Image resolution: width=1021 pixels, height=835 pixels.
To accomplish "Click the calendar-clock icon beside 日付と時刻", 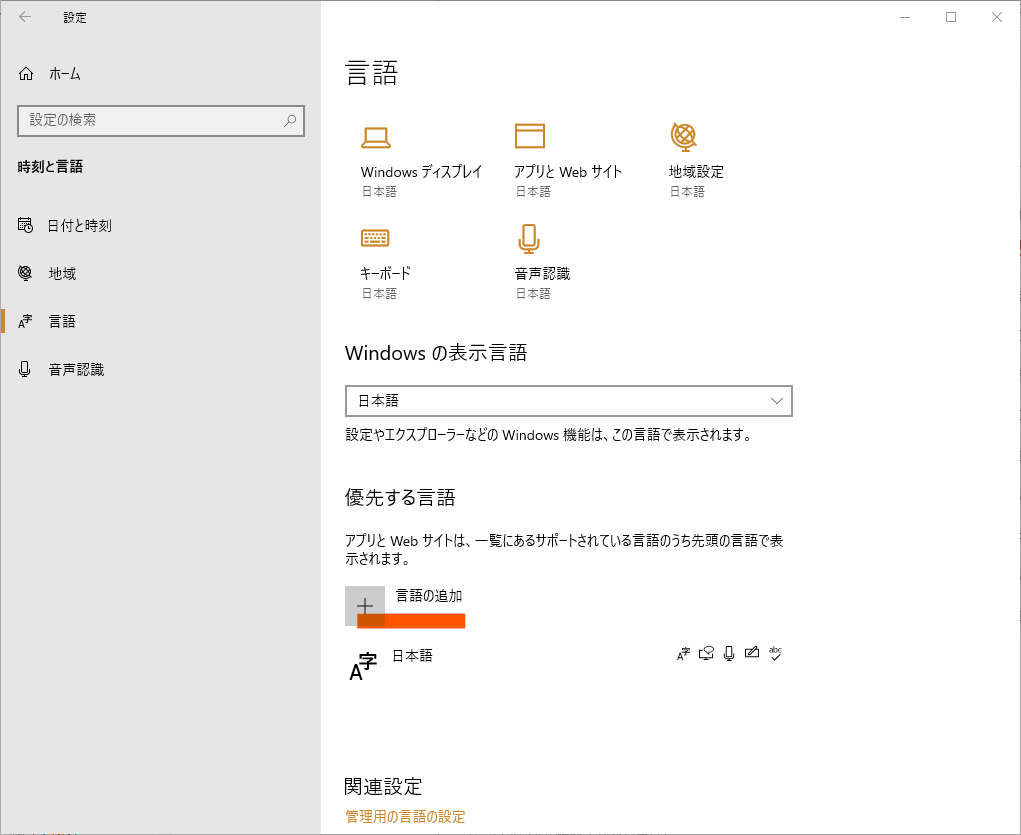I will point(25,225).
